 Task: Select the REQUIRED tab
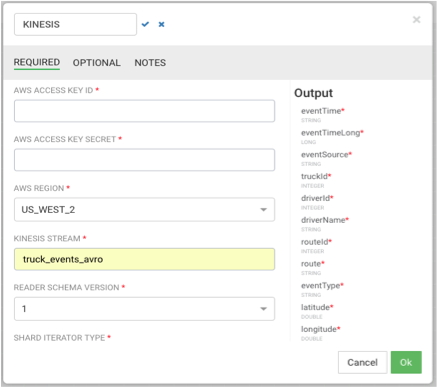(37, 63)
